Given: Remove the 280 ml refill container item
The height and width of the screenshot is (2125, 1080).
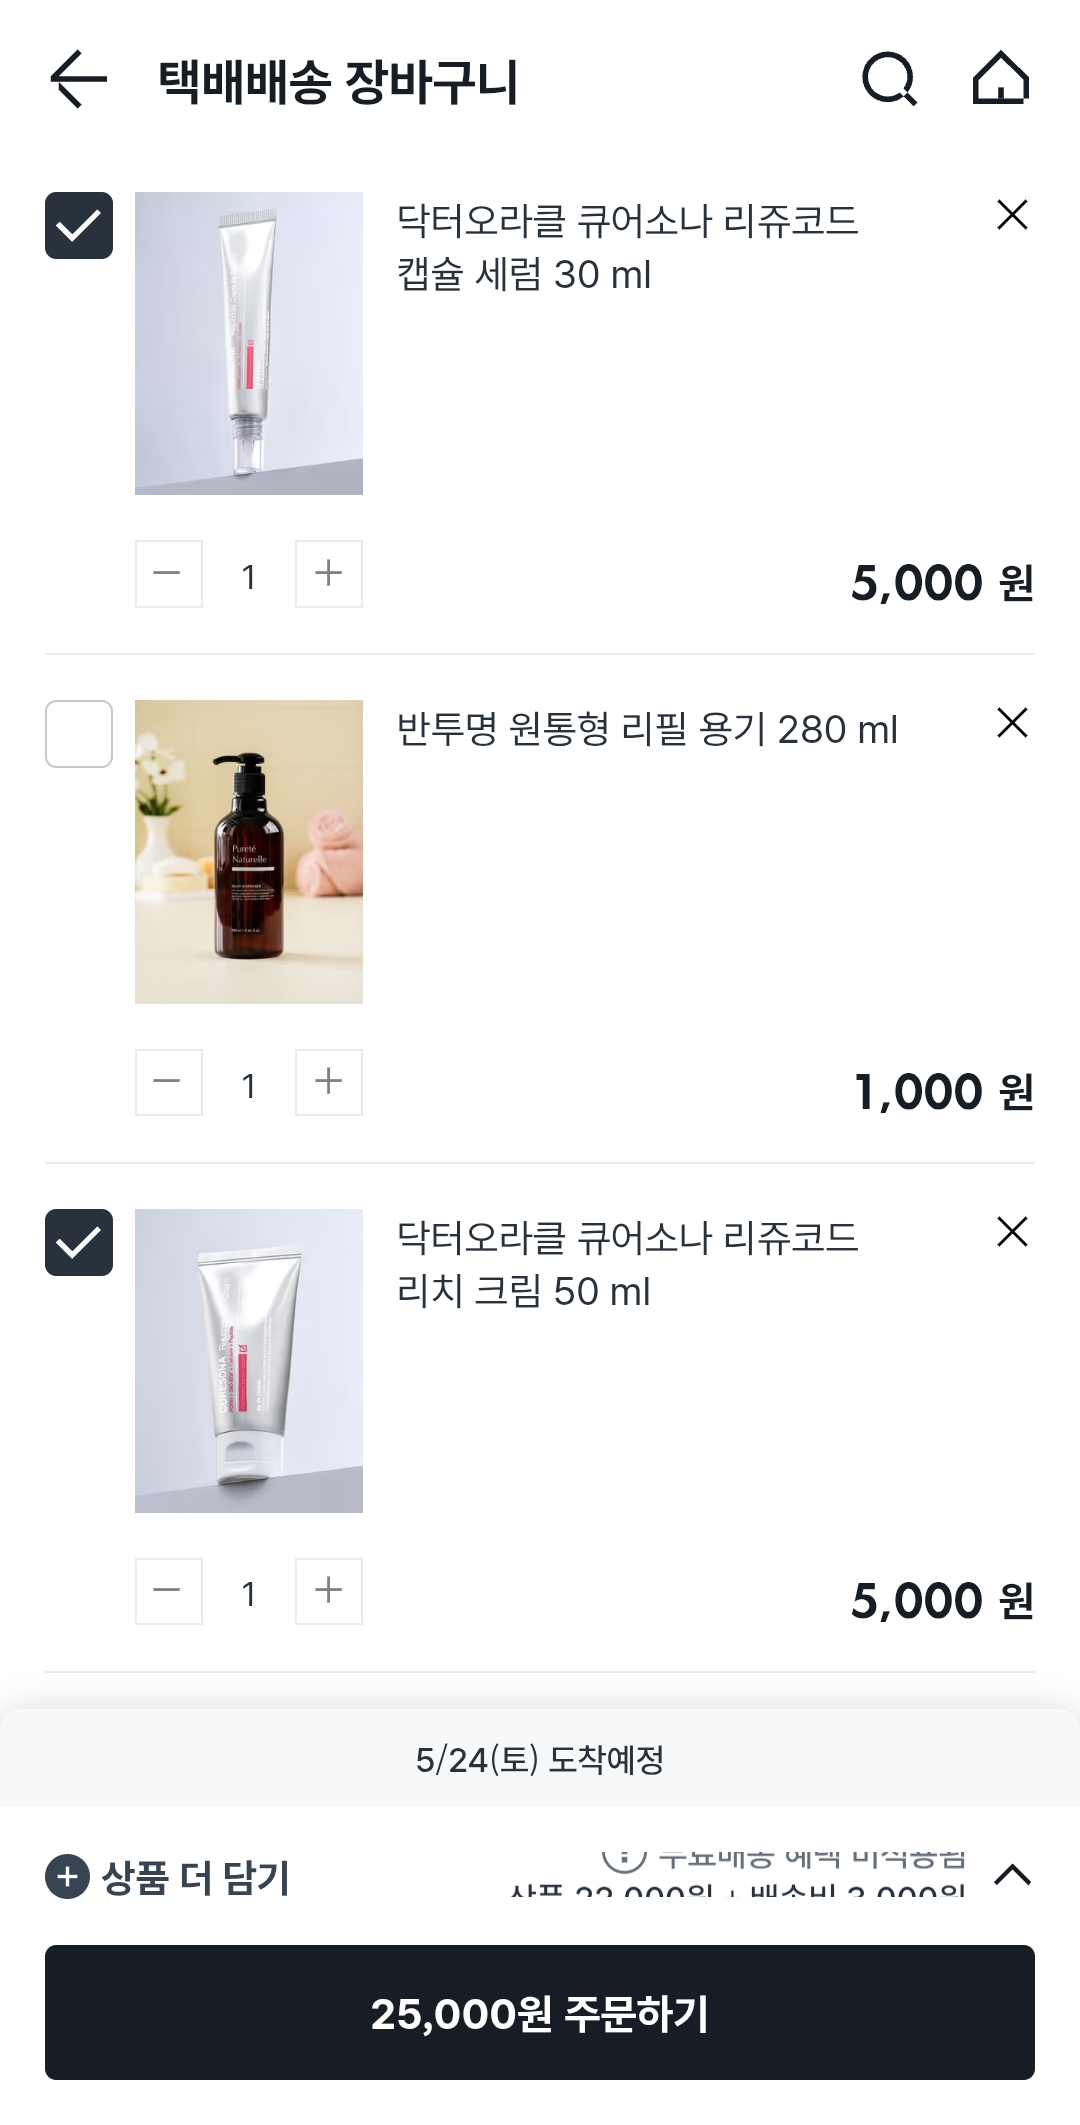Looking at the screenshot, I should [1012, 723].
